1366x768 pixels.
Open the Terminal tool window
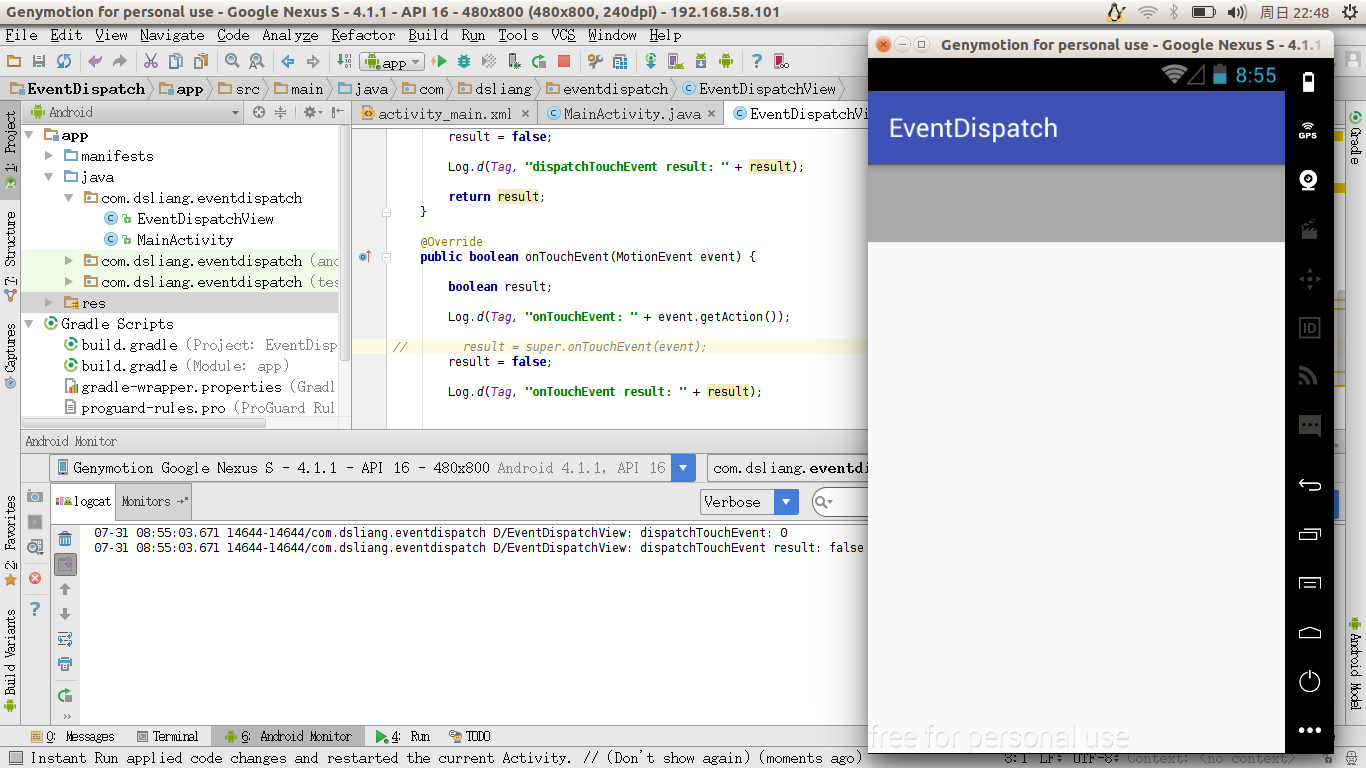point(167,737)
